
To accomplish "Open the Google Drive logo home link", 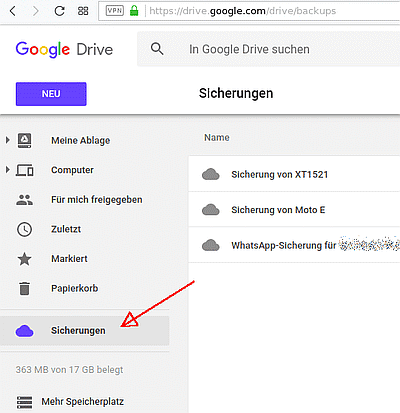I will 64,49.
